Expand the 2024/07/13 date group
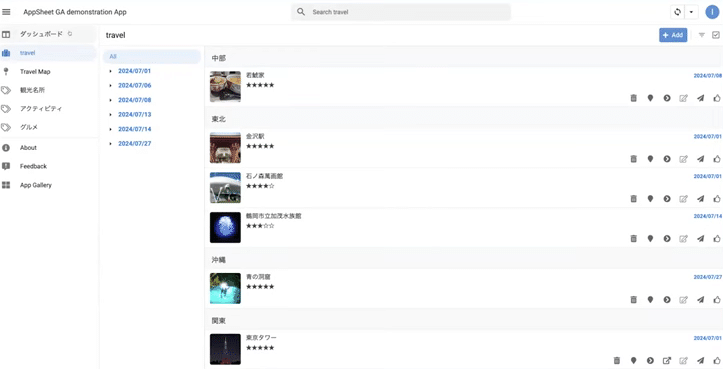Image resolution: width=723 pixels, height=369 pixels. pos(111,114)
